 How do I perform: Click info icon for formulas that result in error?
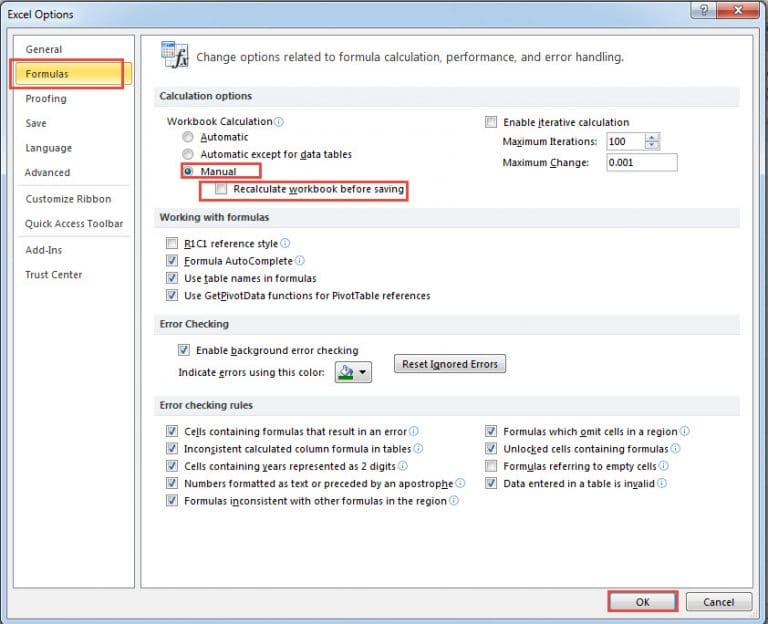pos(414,431)
